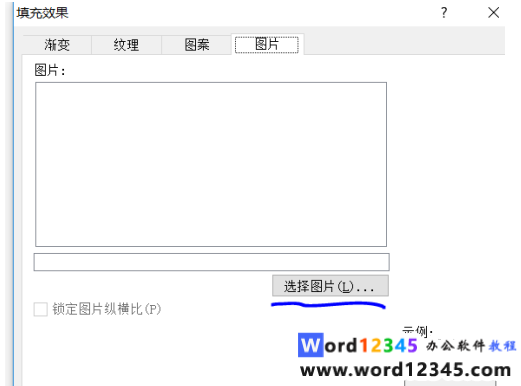
Task: Switch to the 渐变 tab
Action: tap(57, 45)
